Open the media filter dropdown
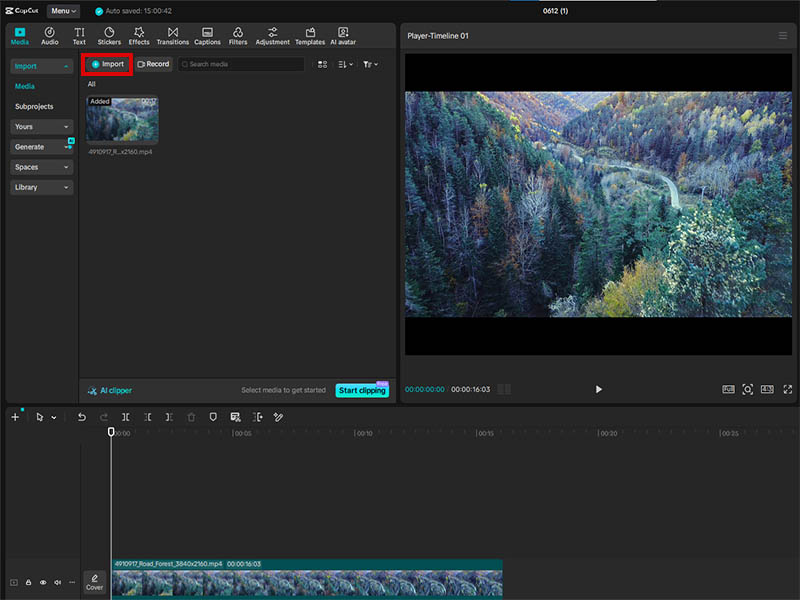 [370, 64]
